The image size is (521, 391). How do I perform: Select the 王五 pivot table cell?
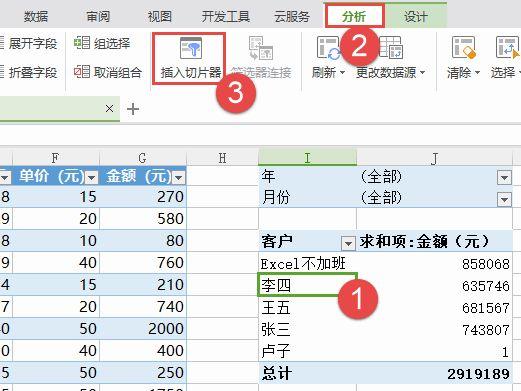pos(307,307)
